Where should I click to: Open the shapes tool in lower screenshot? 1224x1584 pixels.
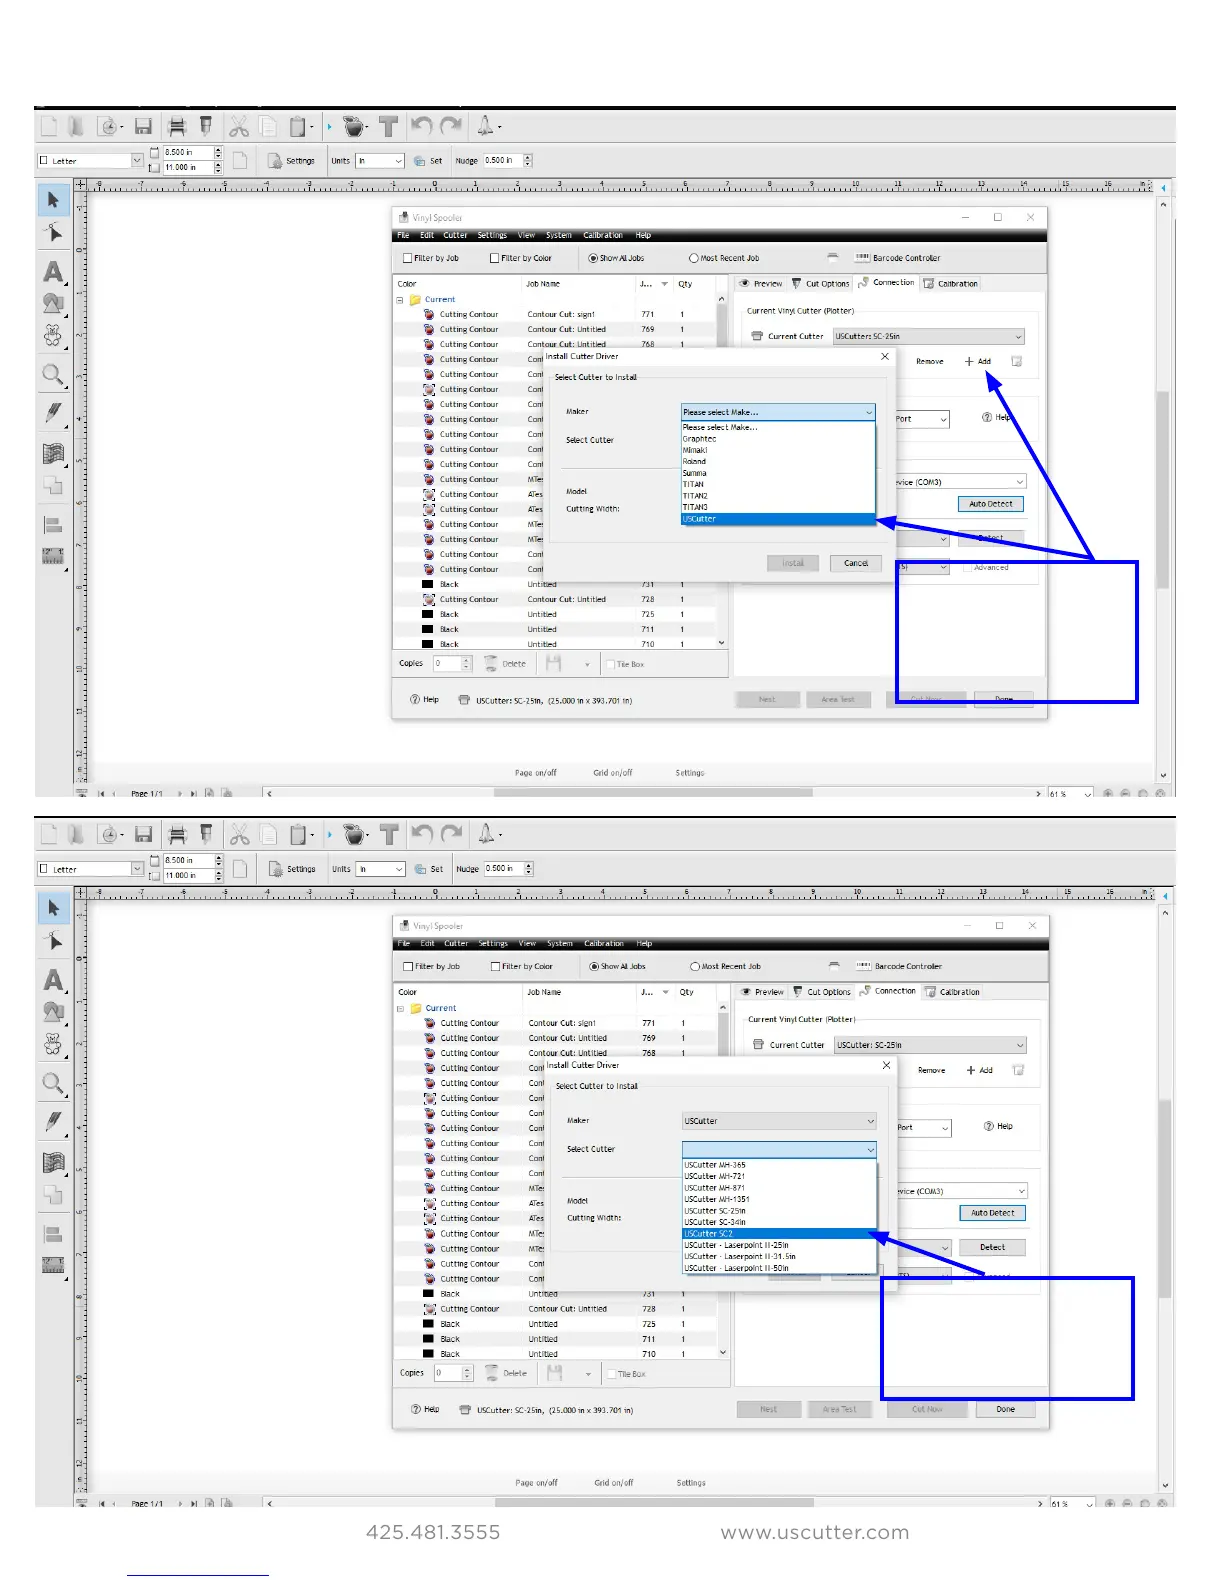pos(53,1012)
